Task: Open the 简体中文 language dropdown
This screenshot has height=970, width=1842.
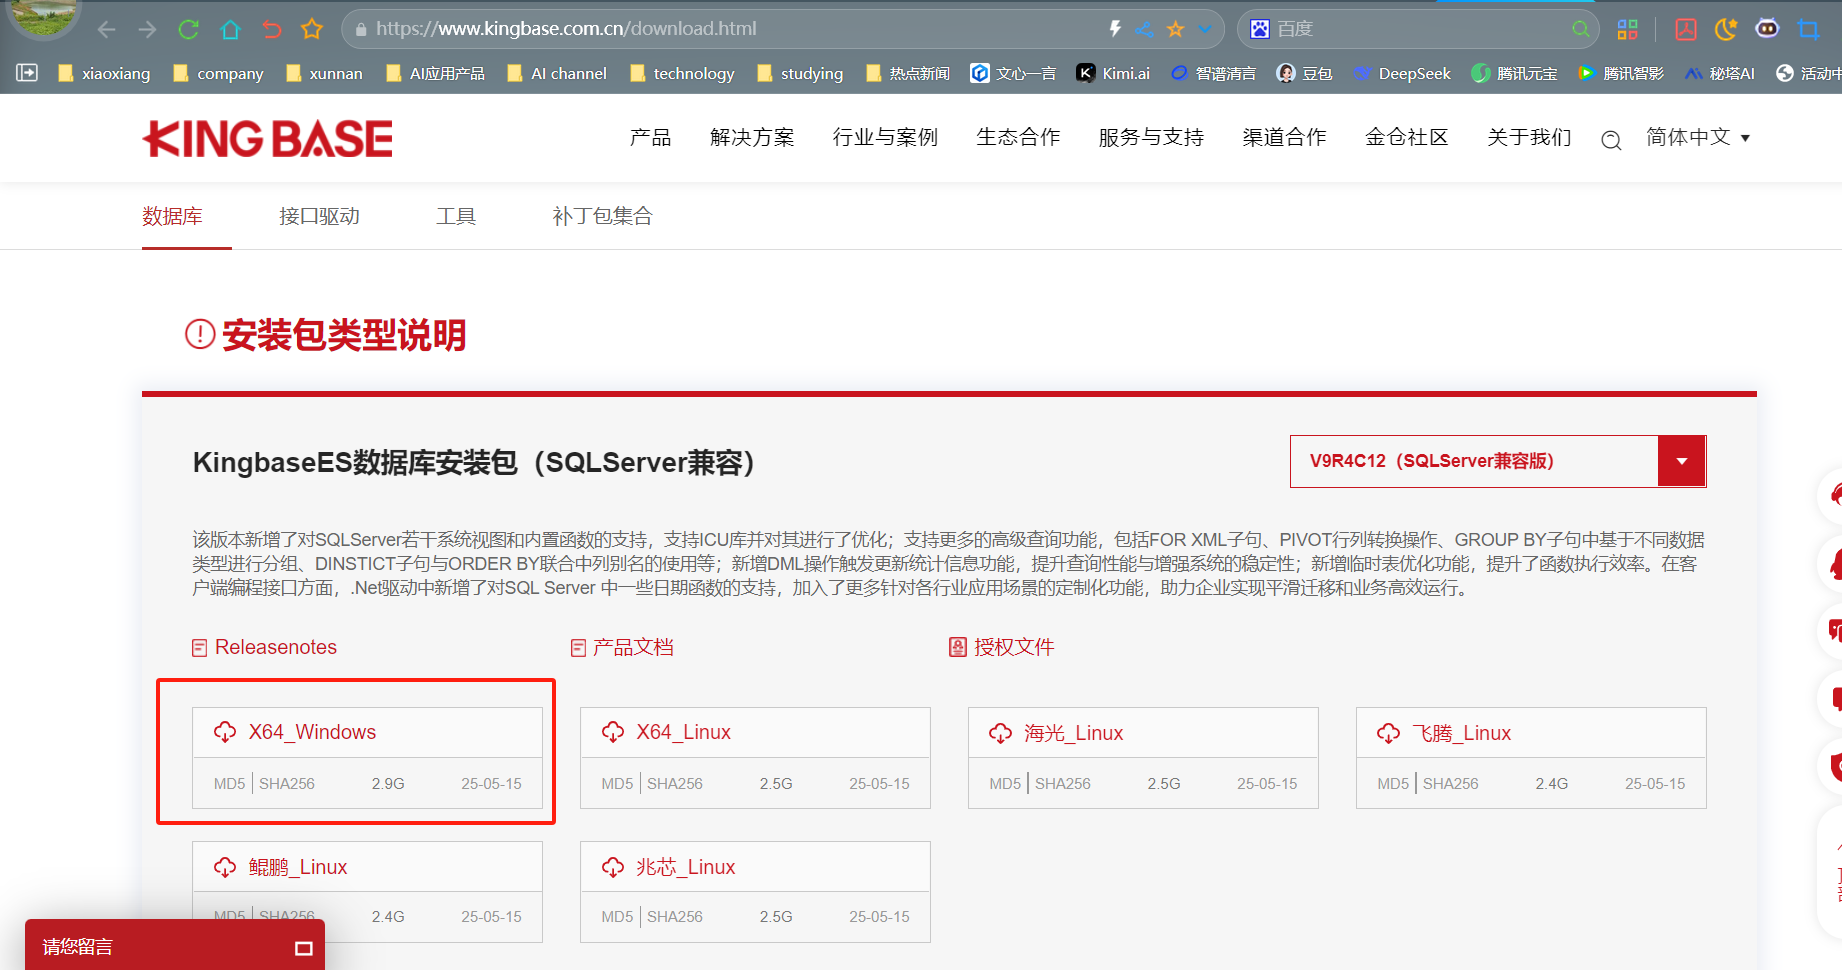Action: coord(1697,137)
